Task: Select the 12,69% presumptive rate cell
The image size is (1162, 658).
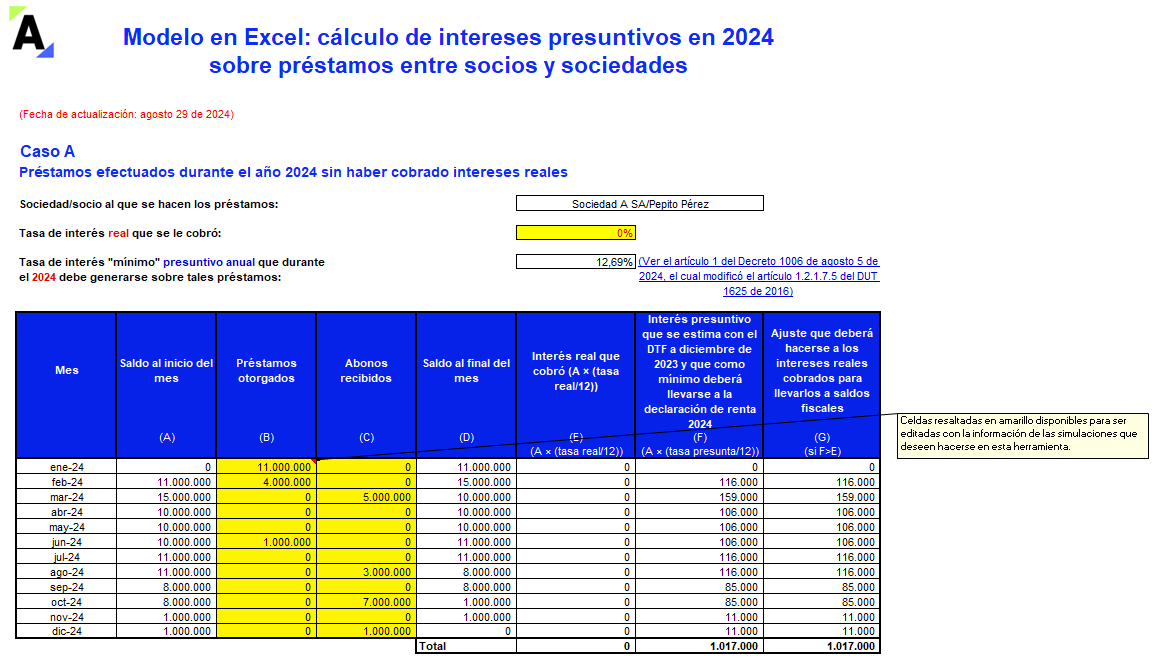Action: (575, 262)
